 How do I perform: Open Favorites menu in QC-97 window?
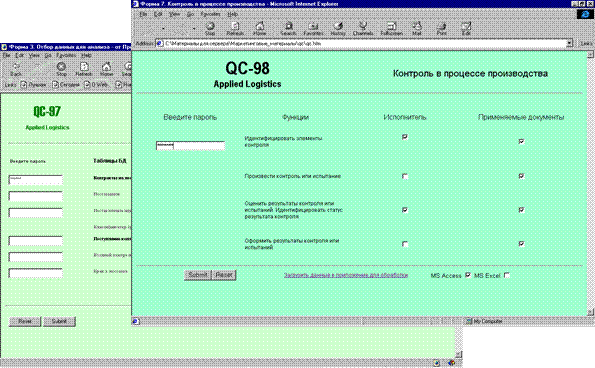tap(66, 55)
